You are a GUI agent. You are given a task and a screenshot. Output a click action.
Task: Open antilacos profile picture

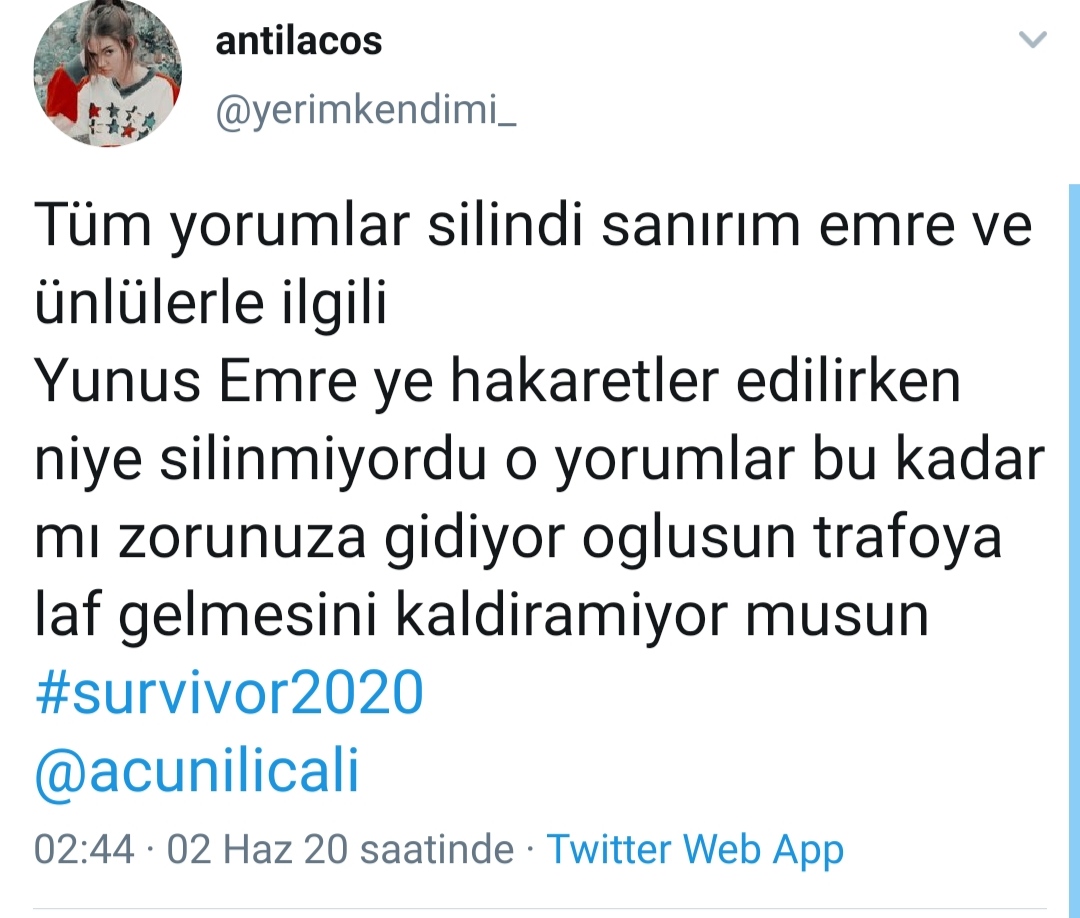point(107,72)
